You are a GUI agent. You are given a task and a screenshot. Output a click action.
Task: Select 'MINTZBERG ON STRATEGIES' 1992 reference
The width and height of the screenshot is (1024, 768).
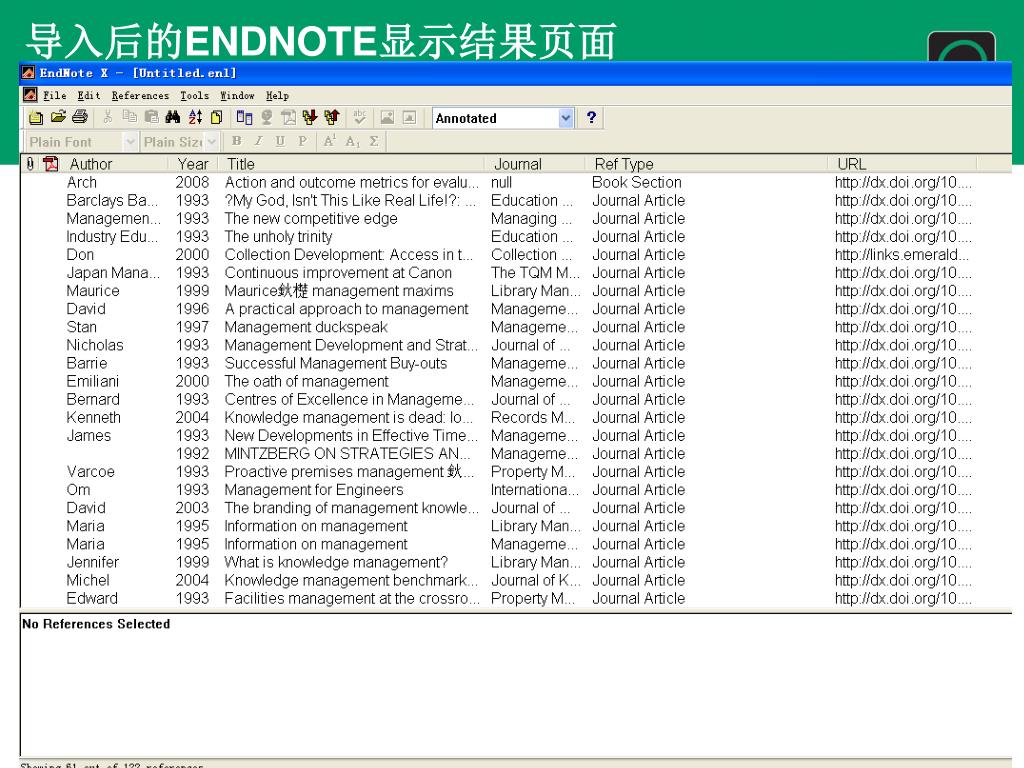click(x=516, y=453)
